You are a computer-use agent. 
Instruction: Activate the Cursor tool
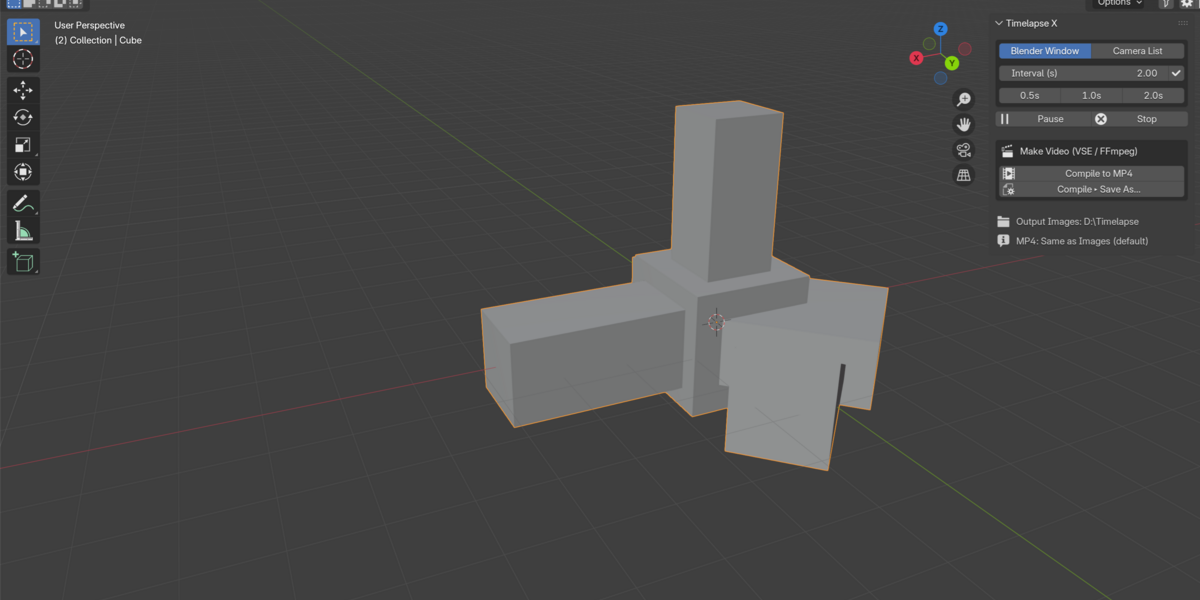click(x=23, y=59)
